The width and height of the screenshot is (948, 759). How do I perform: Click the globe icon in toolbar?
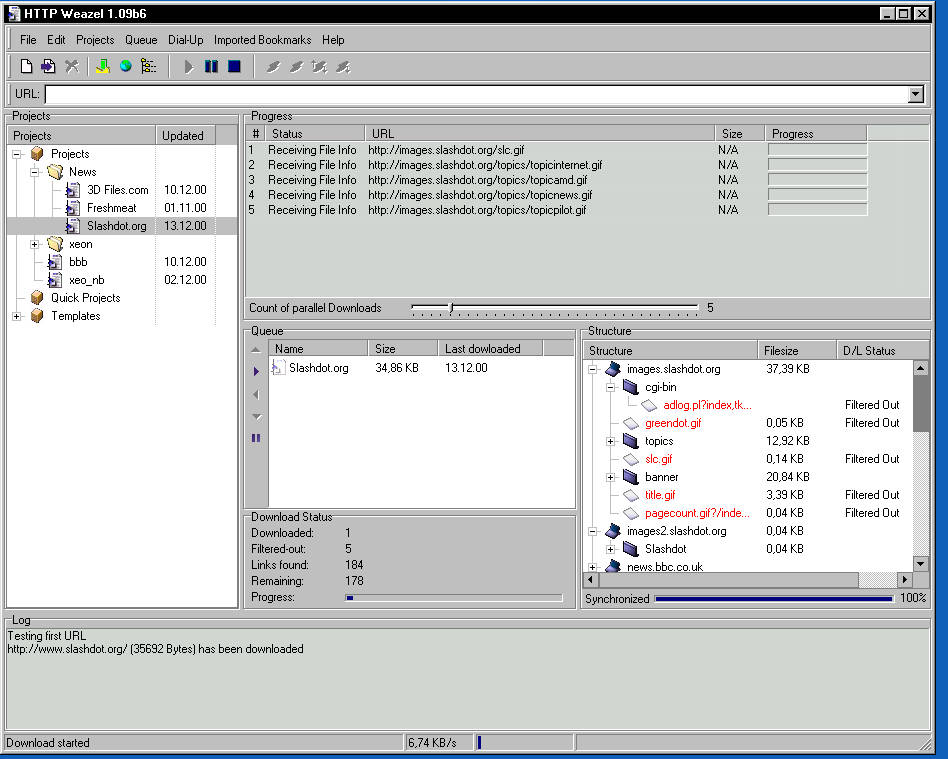[126, 67]
